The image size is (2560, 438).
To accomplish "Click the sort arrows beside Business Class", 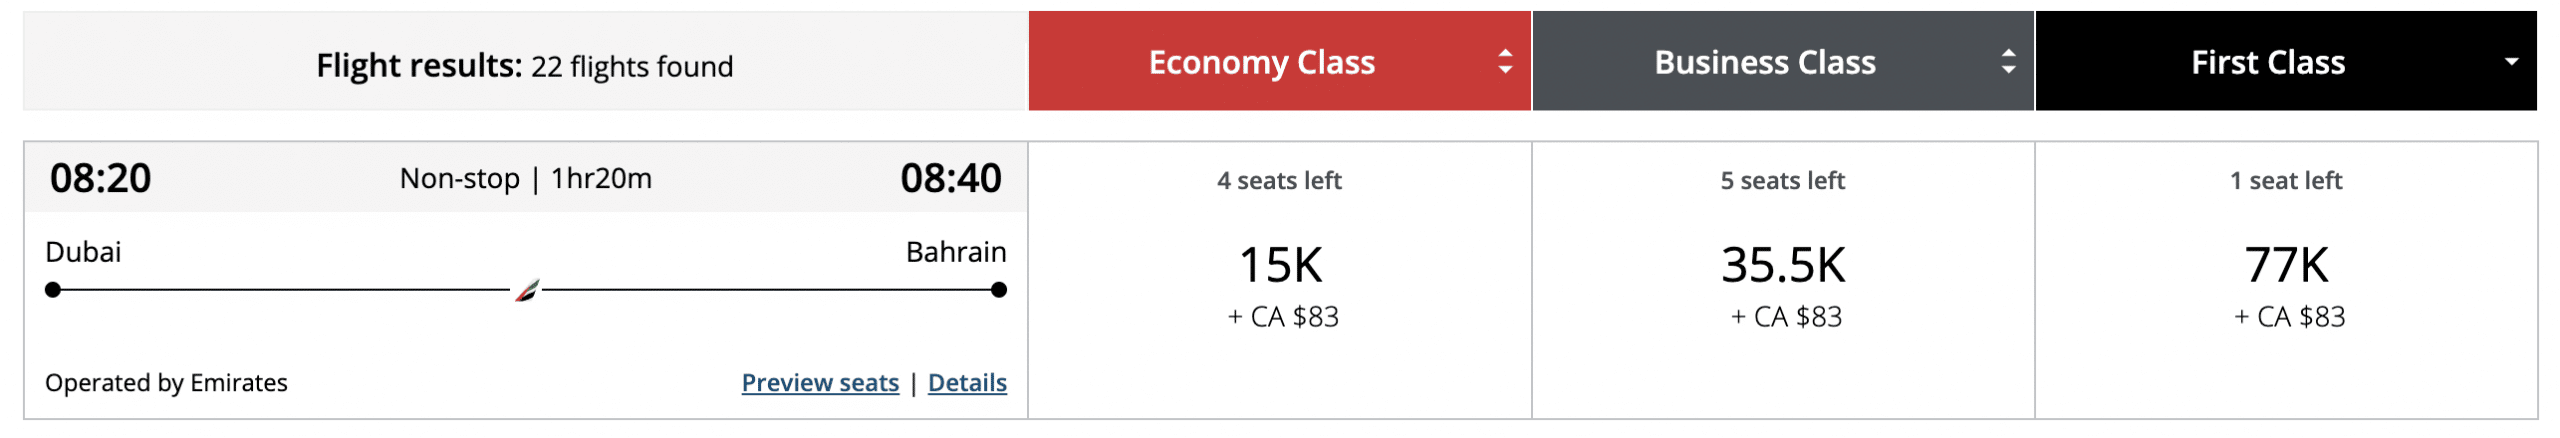I will click(x=2007, y=62).
